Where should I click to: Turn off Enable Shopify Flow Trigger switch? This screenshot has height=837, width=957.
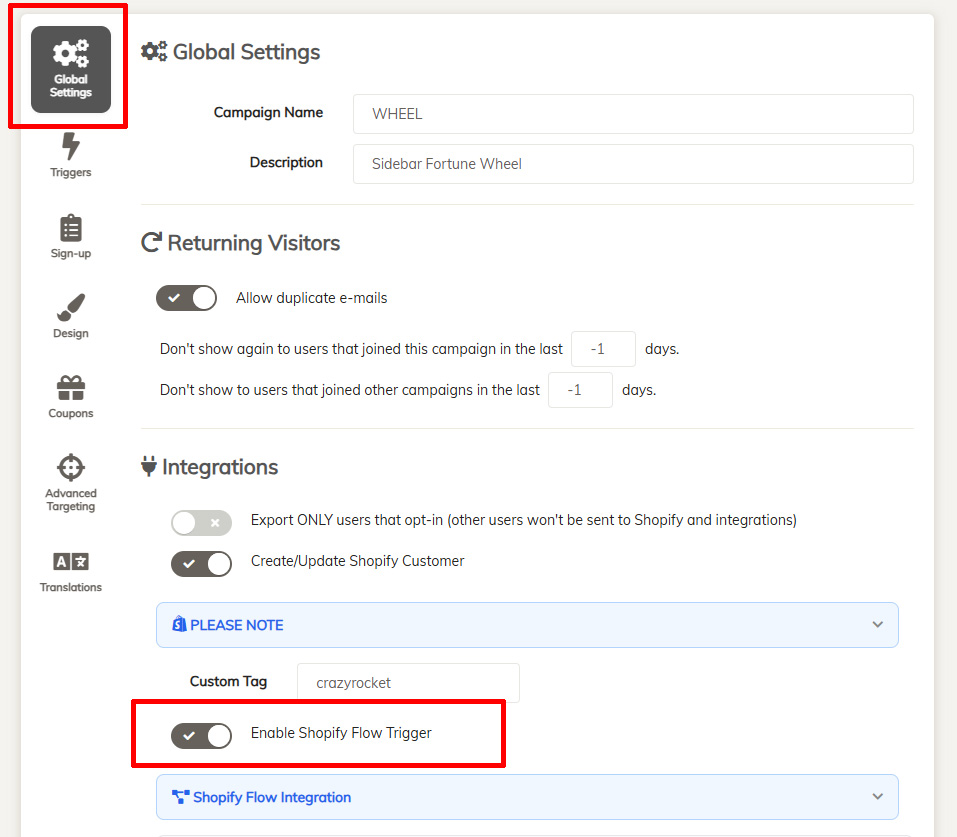click(201, 735)
